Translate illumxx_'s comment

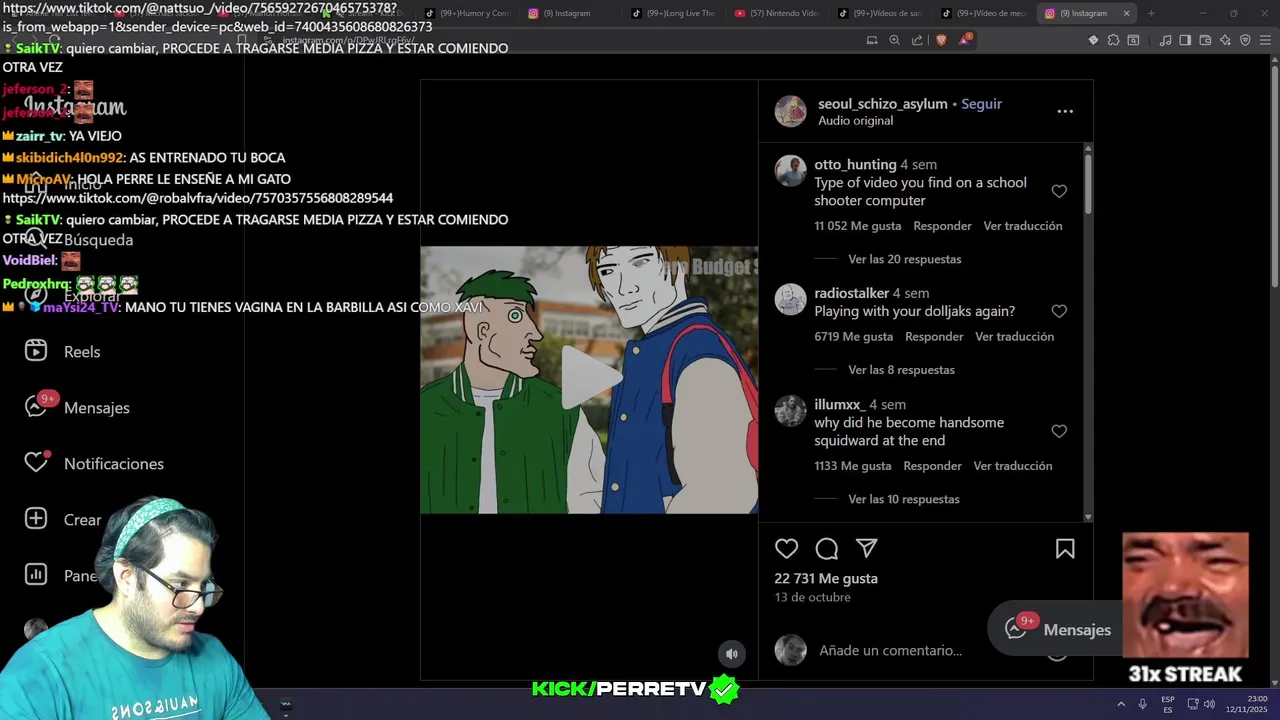1012,466
